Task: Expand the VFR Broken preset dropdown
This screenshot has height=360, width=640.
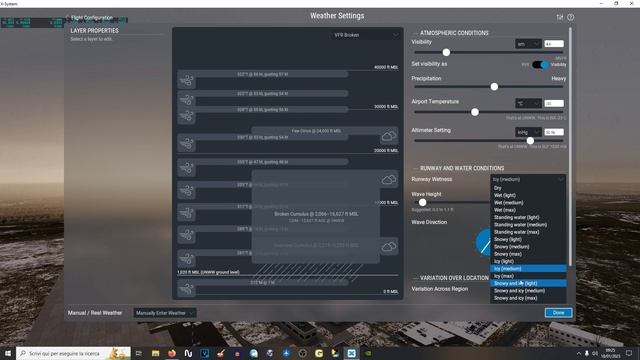Action: pyautogui.click(x=365, y=35)
